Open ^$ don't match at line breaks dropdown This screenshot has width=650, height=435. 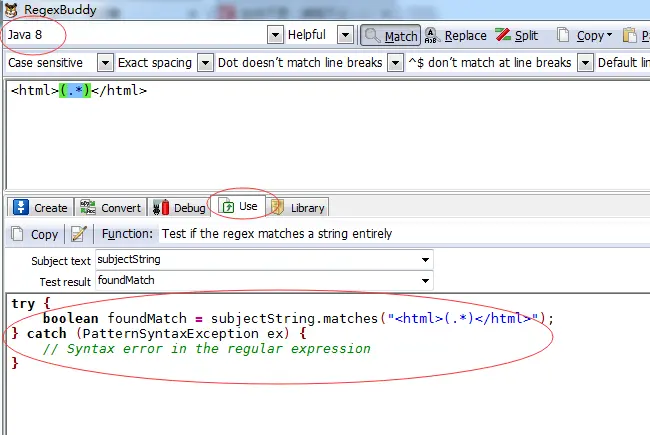pos(585,63)
